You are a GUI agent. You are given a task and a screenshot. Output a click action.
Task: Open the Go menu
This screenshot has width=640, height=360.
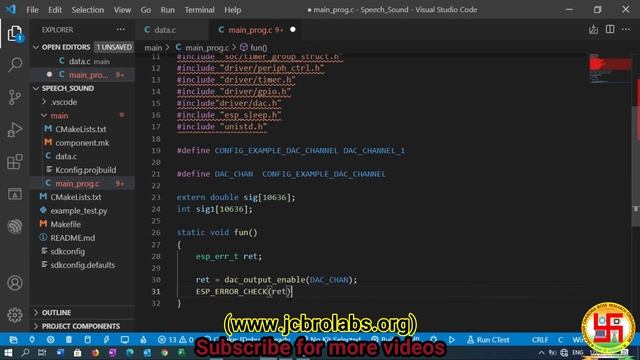coord(146,9)
